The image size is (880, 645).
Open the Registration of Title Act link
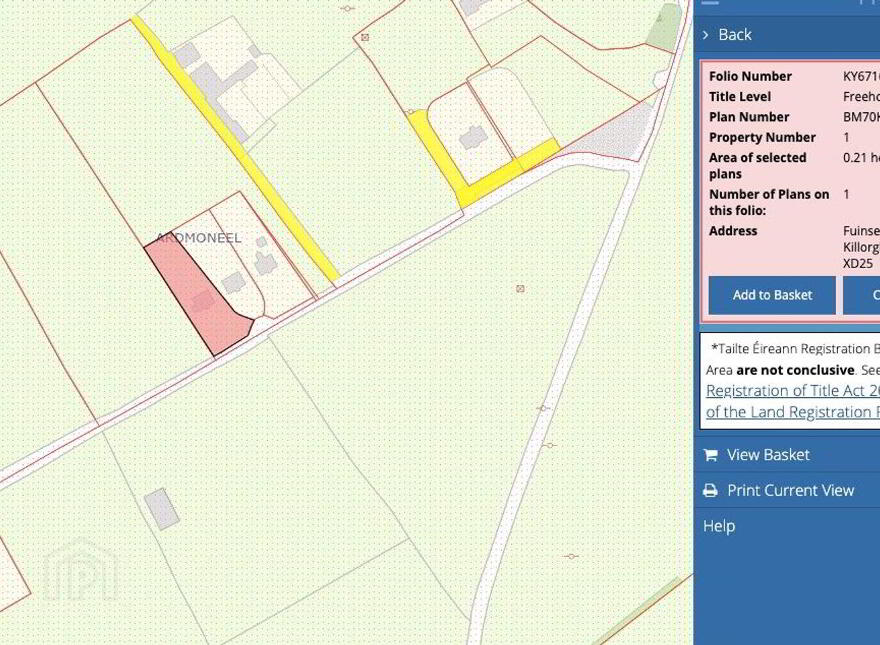tap(793, 390)
